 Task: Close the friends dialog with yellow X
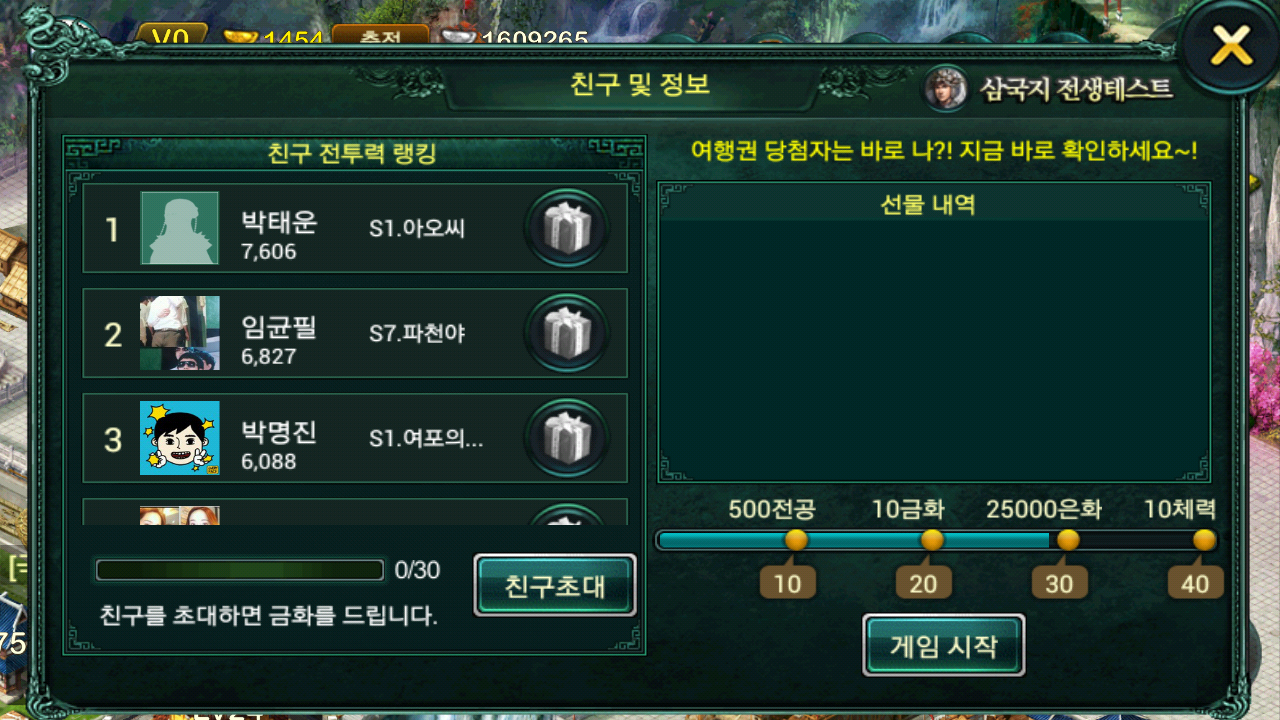pyautogui.click(x=1231, y=45)
